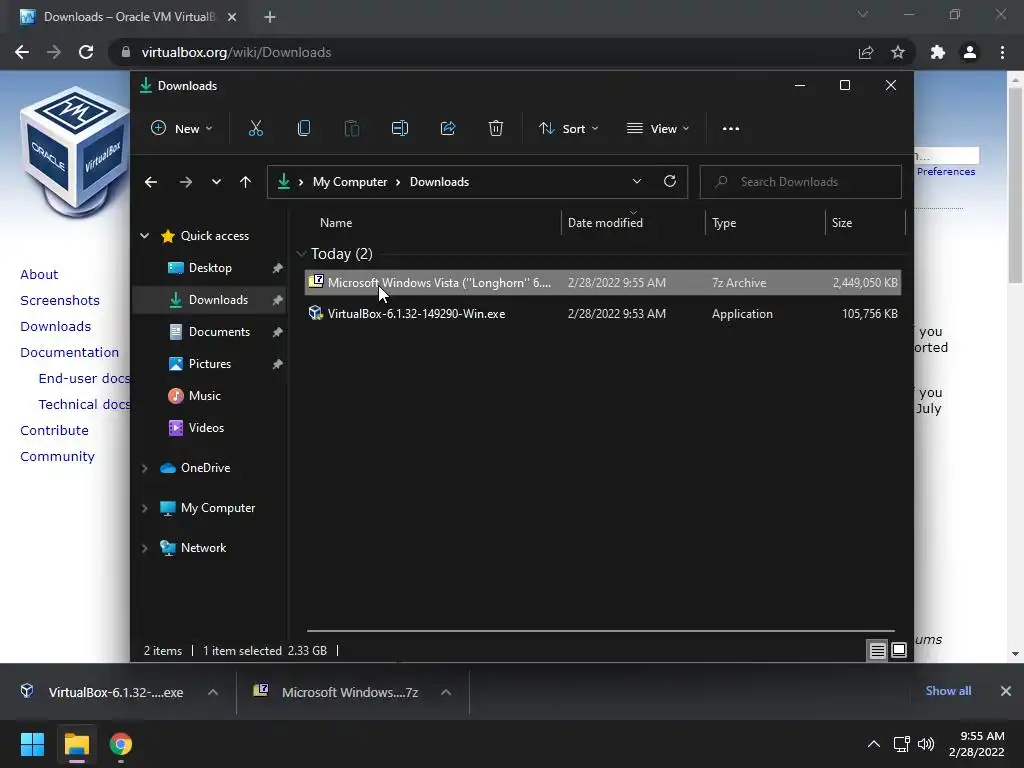This screenshot has width=1024, height=768.
Task: Click the Cut scissors icon in Explorer toolbar
Action: click(x=255, y=128)
